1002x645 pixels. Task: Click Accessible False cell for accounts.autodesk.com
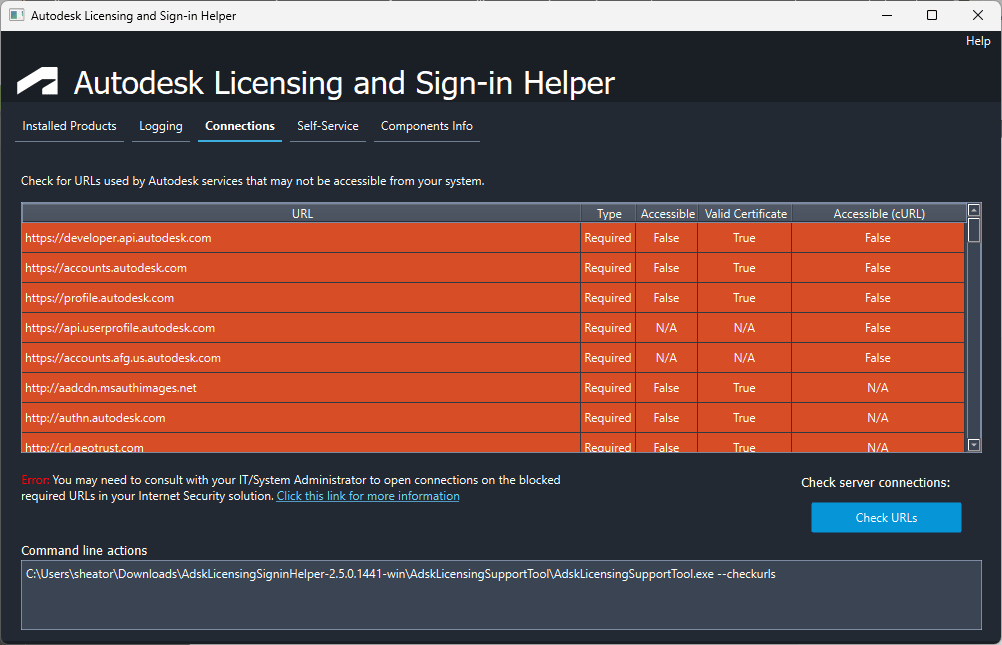(x=667, y=268)
